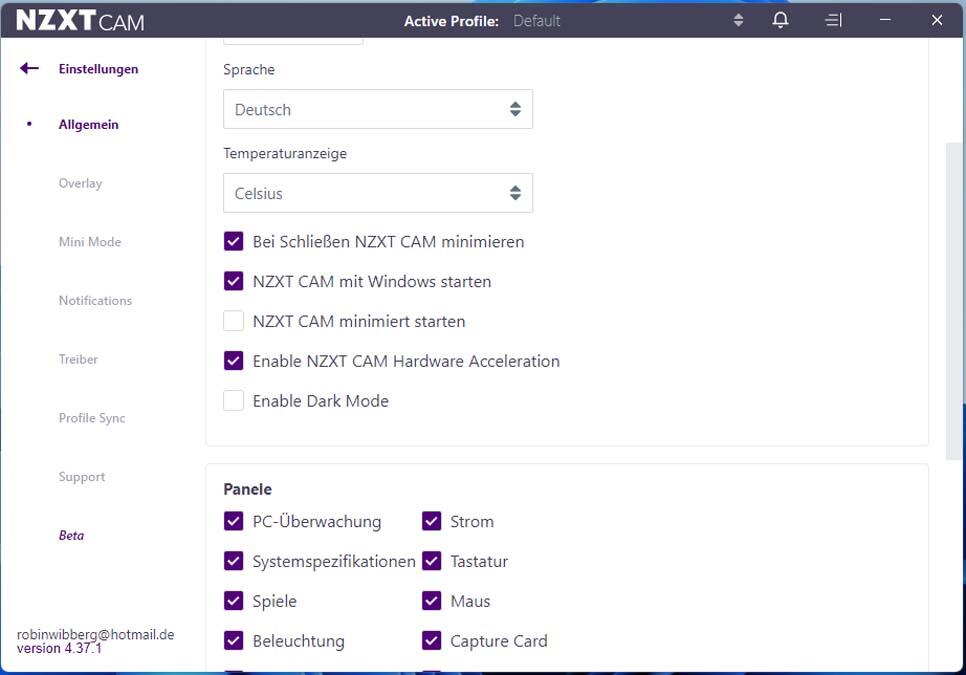Select Allgemein in the settings sidebar
966x675 pixels.
tap(88, 124)
